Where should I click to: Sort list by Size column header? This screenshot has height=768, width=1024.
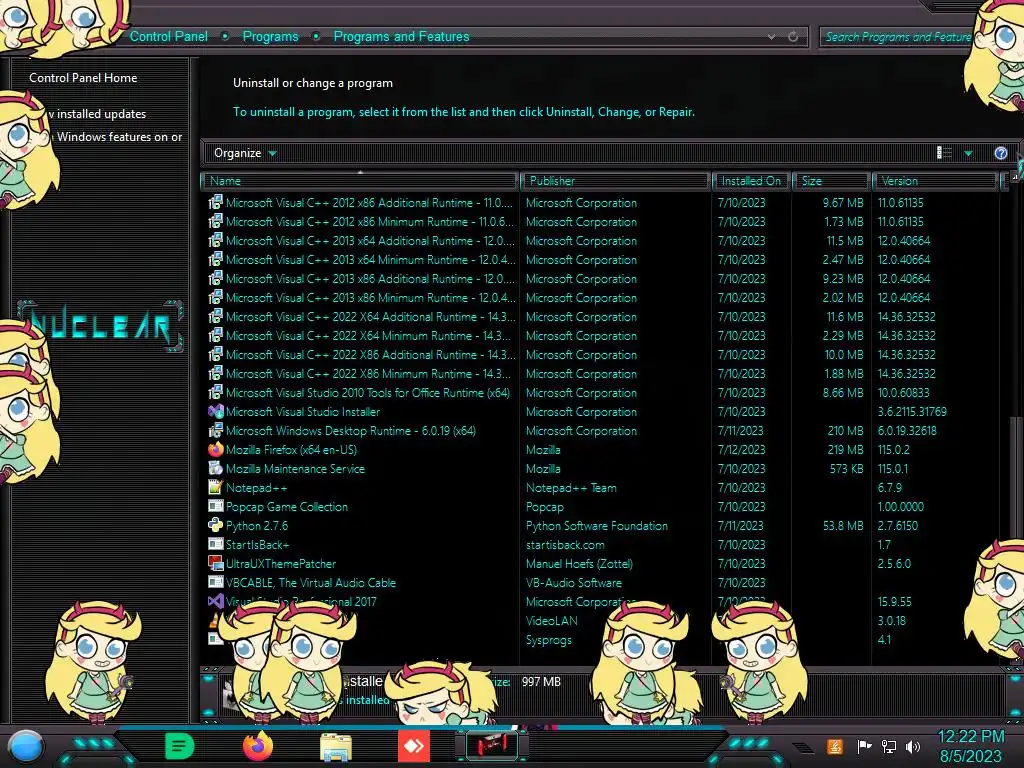pos(832,181)
